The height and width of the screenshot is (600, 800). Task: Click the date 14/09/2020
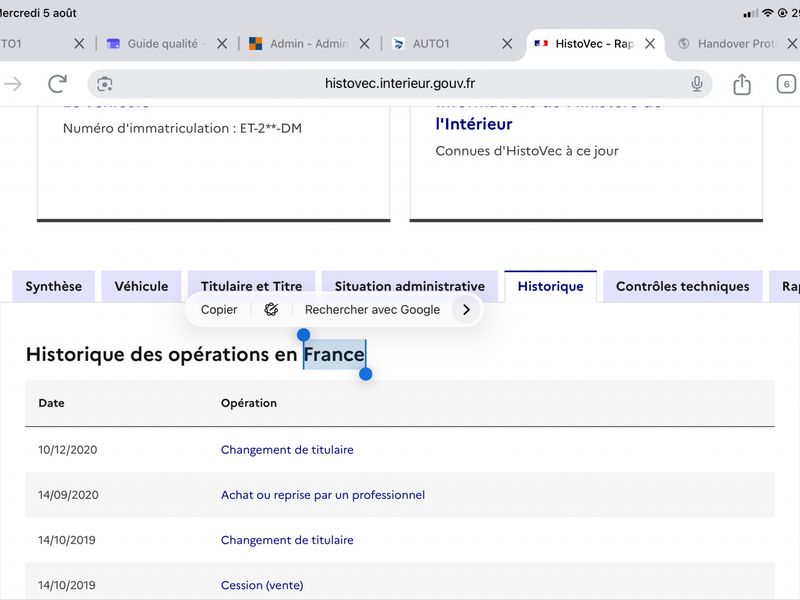click(x=68, y=495)
